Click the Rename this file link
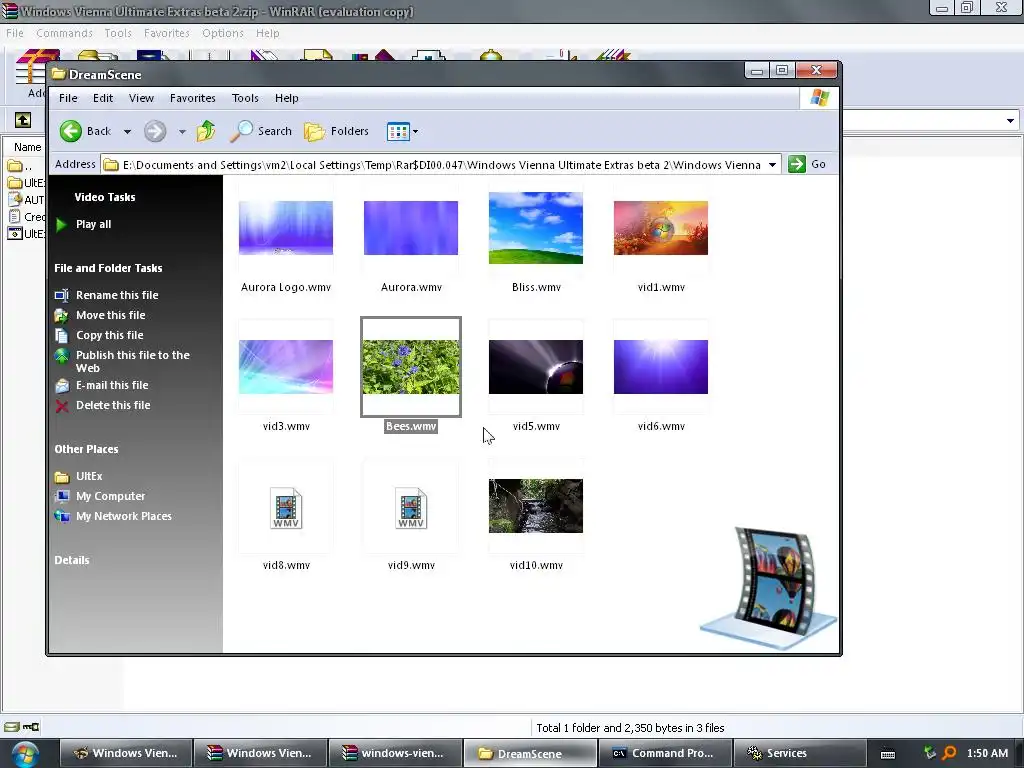This screenshot has width=1024, height=768. click(117, 295)
